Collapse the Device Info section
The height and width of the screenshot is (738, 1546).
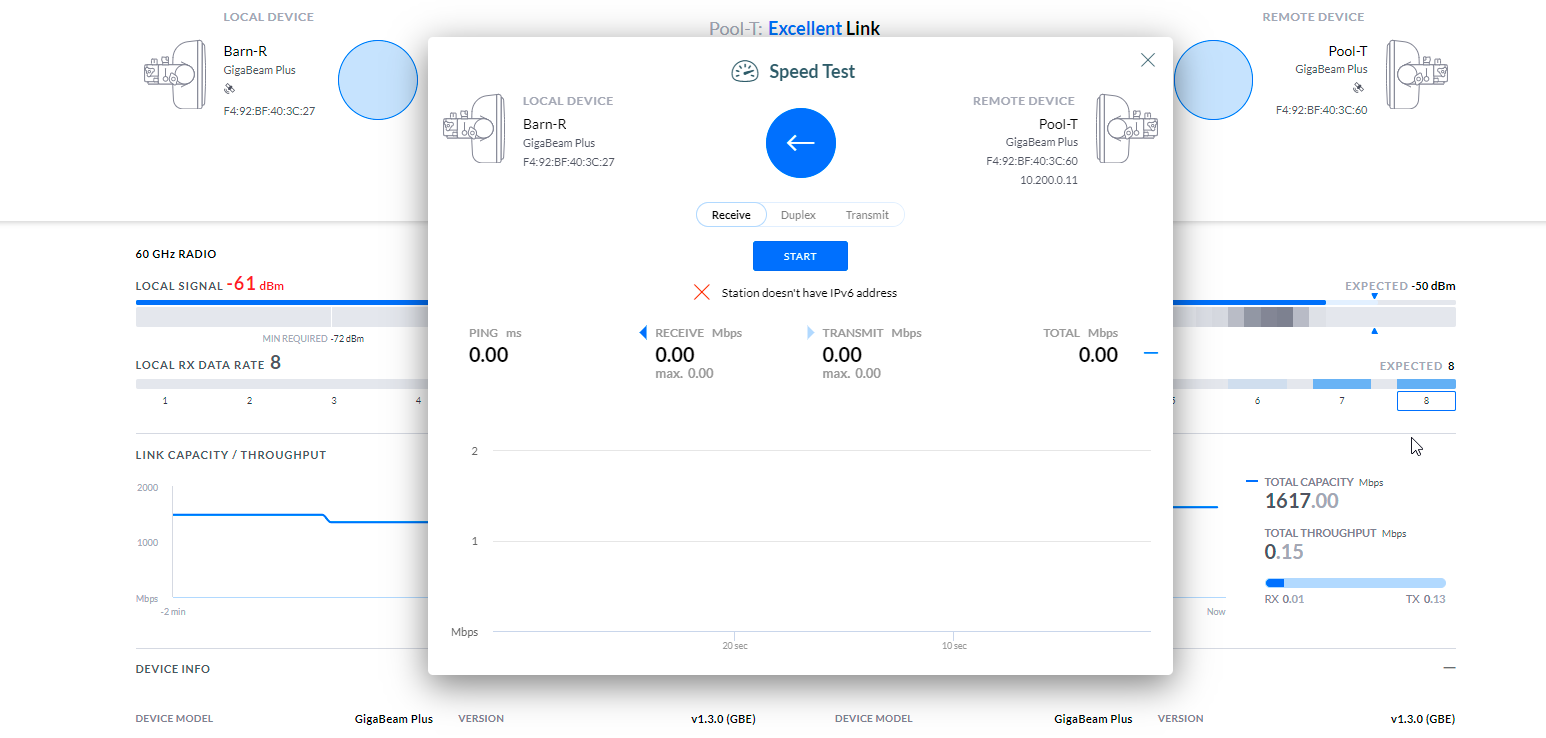click(x=1449, y=668)
